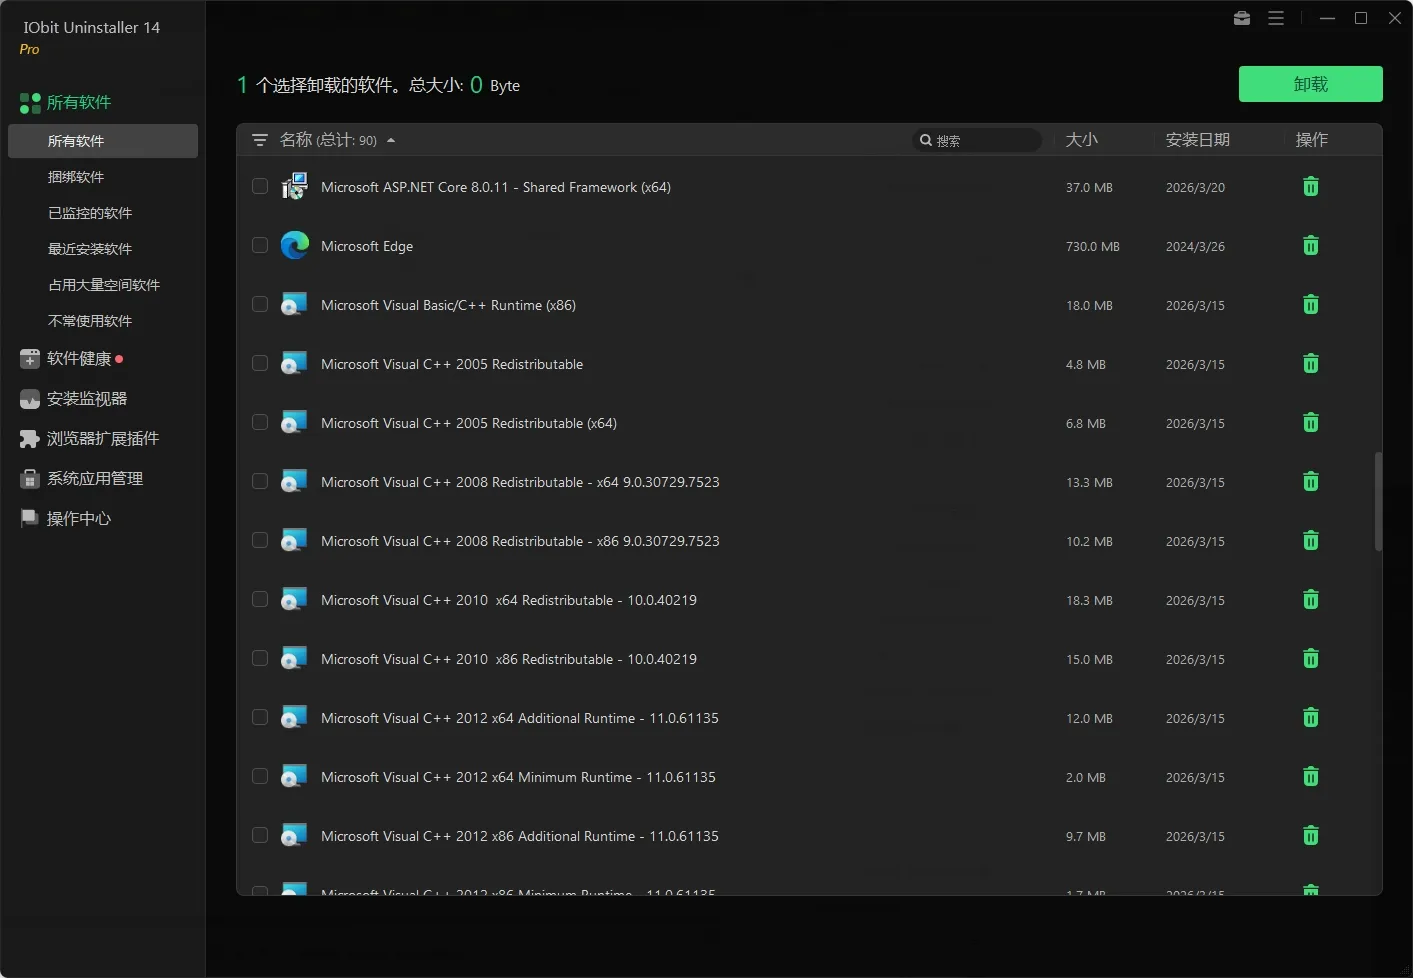The height and width of the screenshot is (978, 1413).
Task: Open the 软件健康 panel from the sidebar
Action: (81, 358)
